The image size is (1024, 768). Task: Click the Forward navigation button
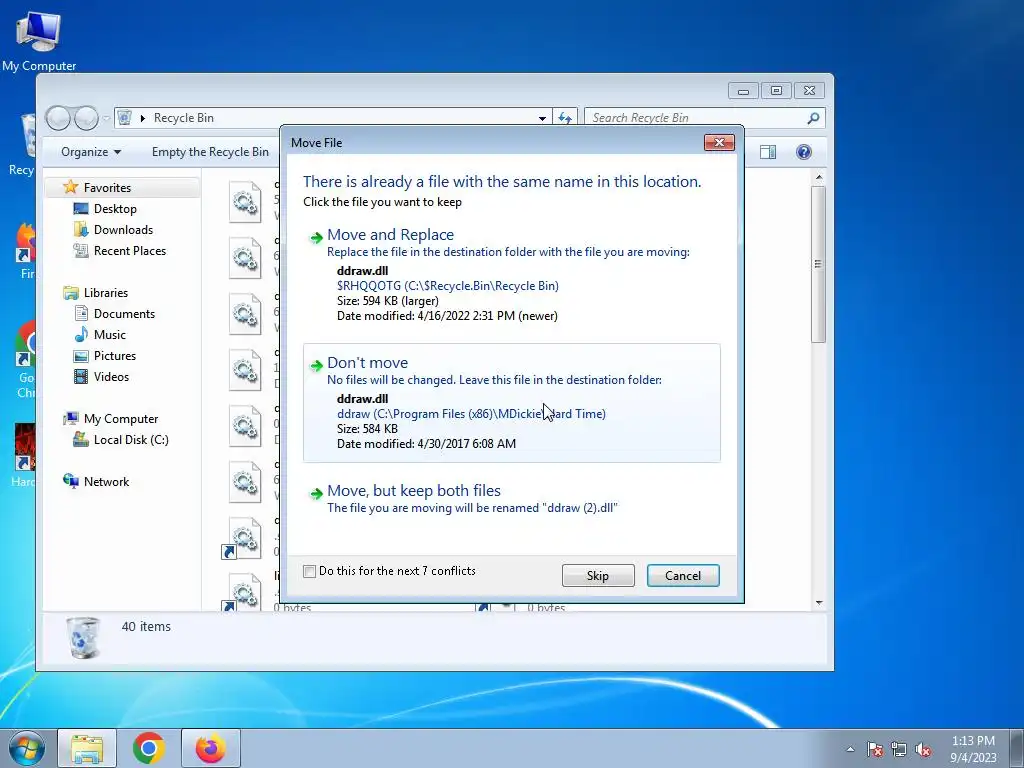coord(86,118)
